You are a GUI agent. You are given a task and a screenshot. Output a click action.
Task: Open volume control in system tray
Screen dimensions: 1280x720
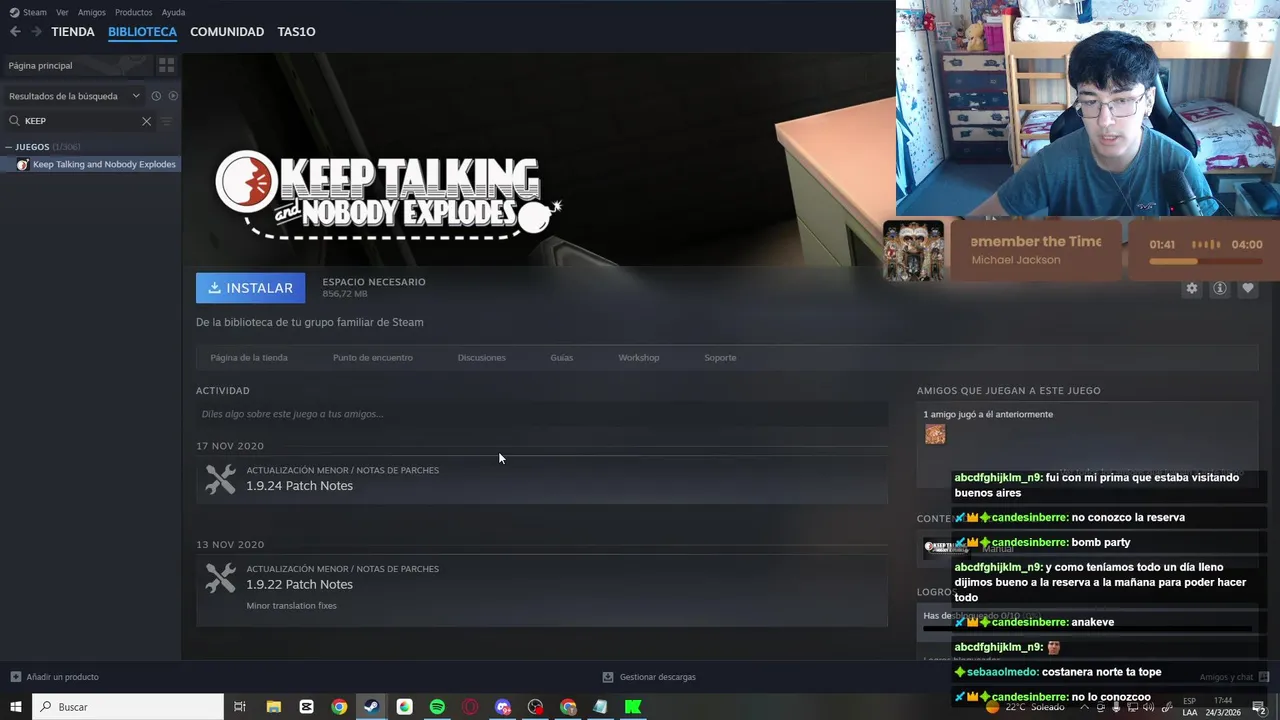1149,707
